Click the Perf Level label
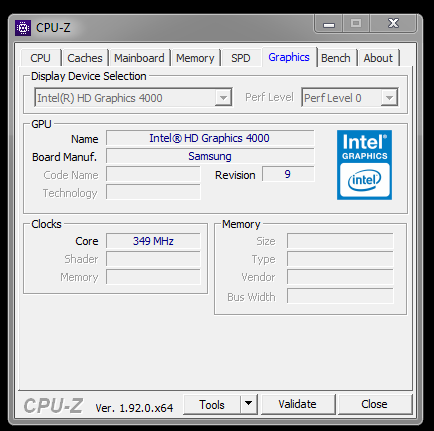Screen dimensions: 434x431 [x=269, y=97]
